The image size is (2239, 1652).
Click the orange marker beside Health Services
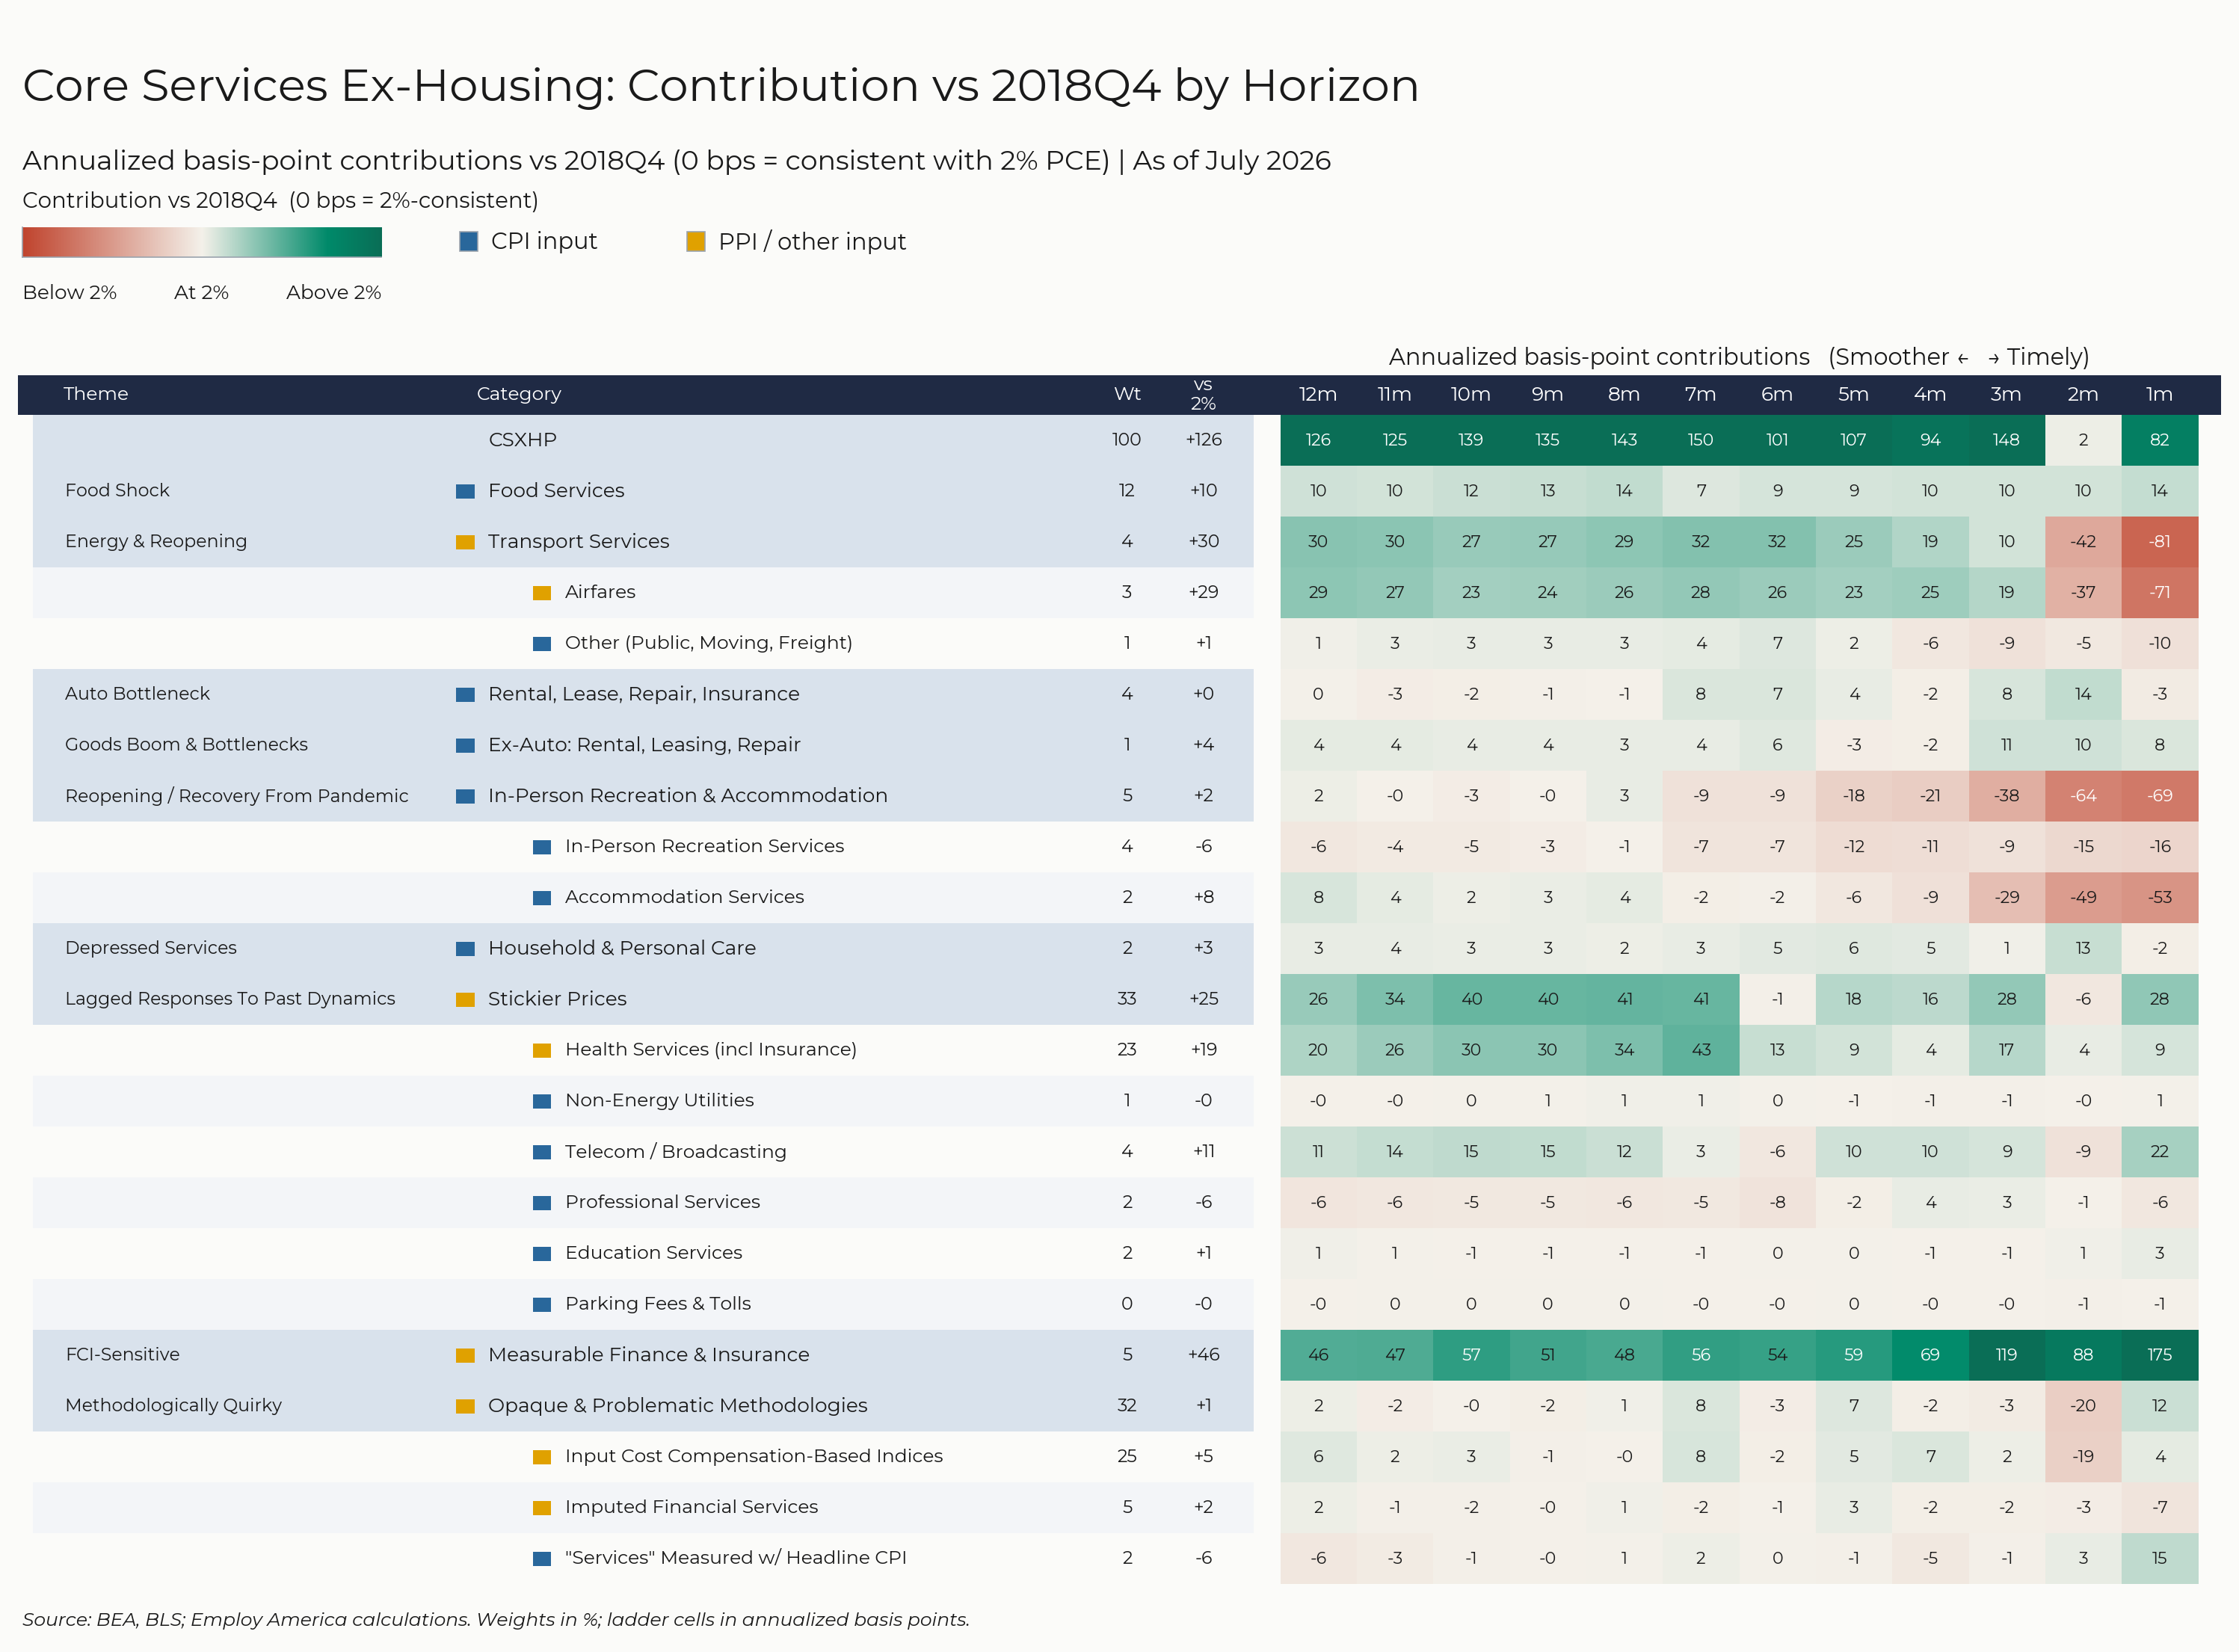tap(542, 1050)
